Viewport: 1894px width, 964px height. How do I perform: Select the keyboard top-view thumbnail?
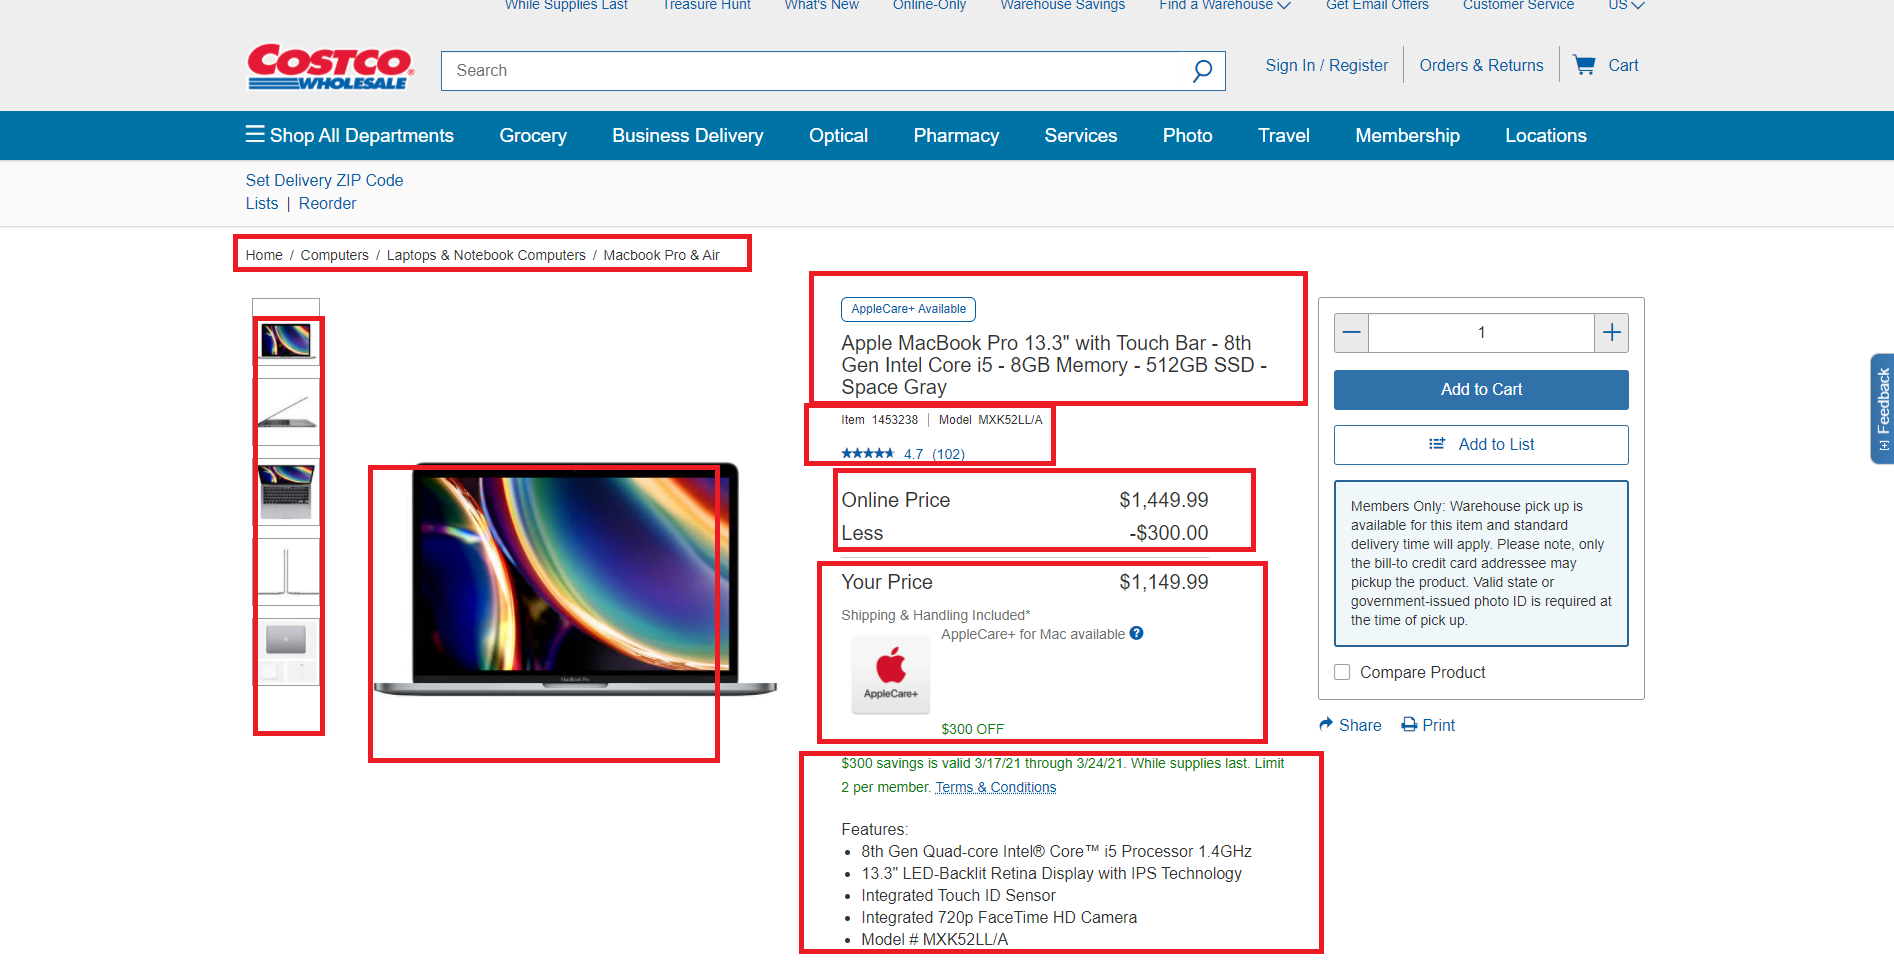[286, 491]
